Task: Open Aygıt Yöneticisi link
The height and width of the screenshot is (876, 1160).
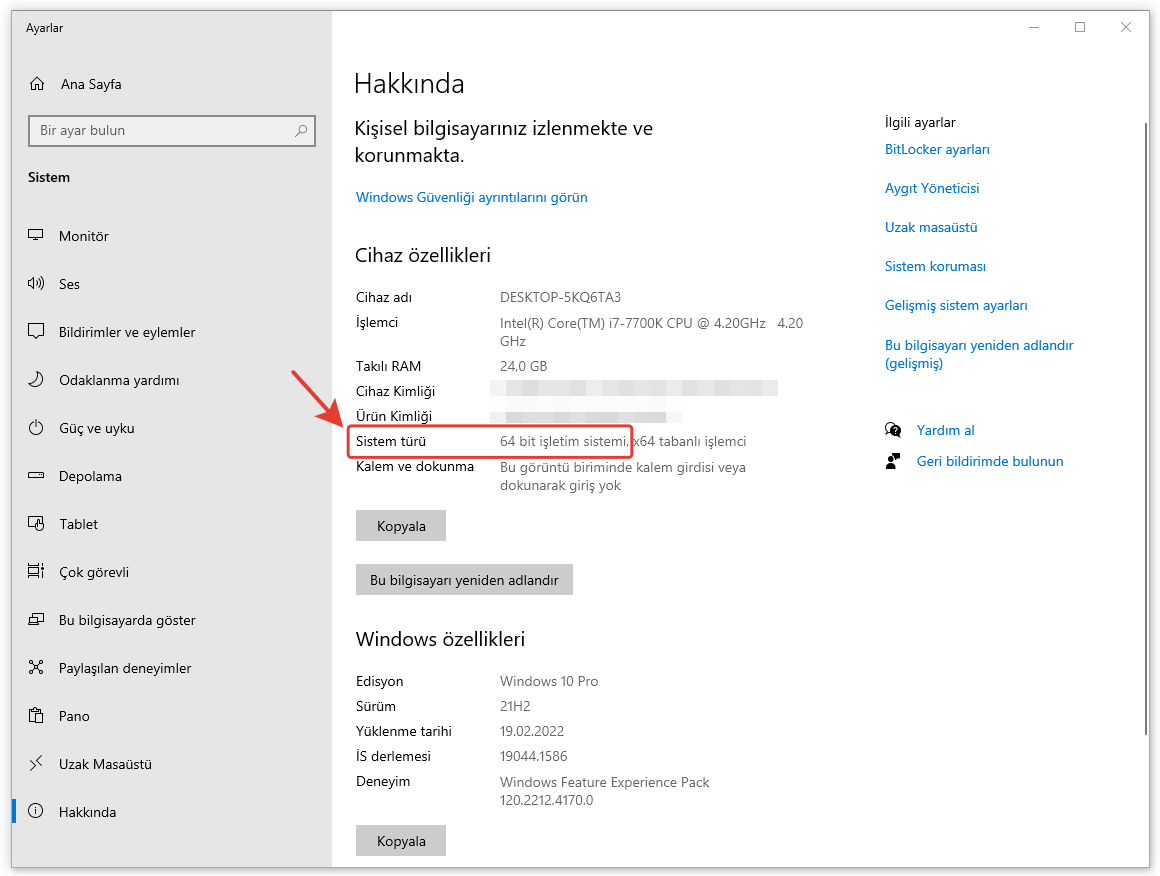Action: [931, 188]
